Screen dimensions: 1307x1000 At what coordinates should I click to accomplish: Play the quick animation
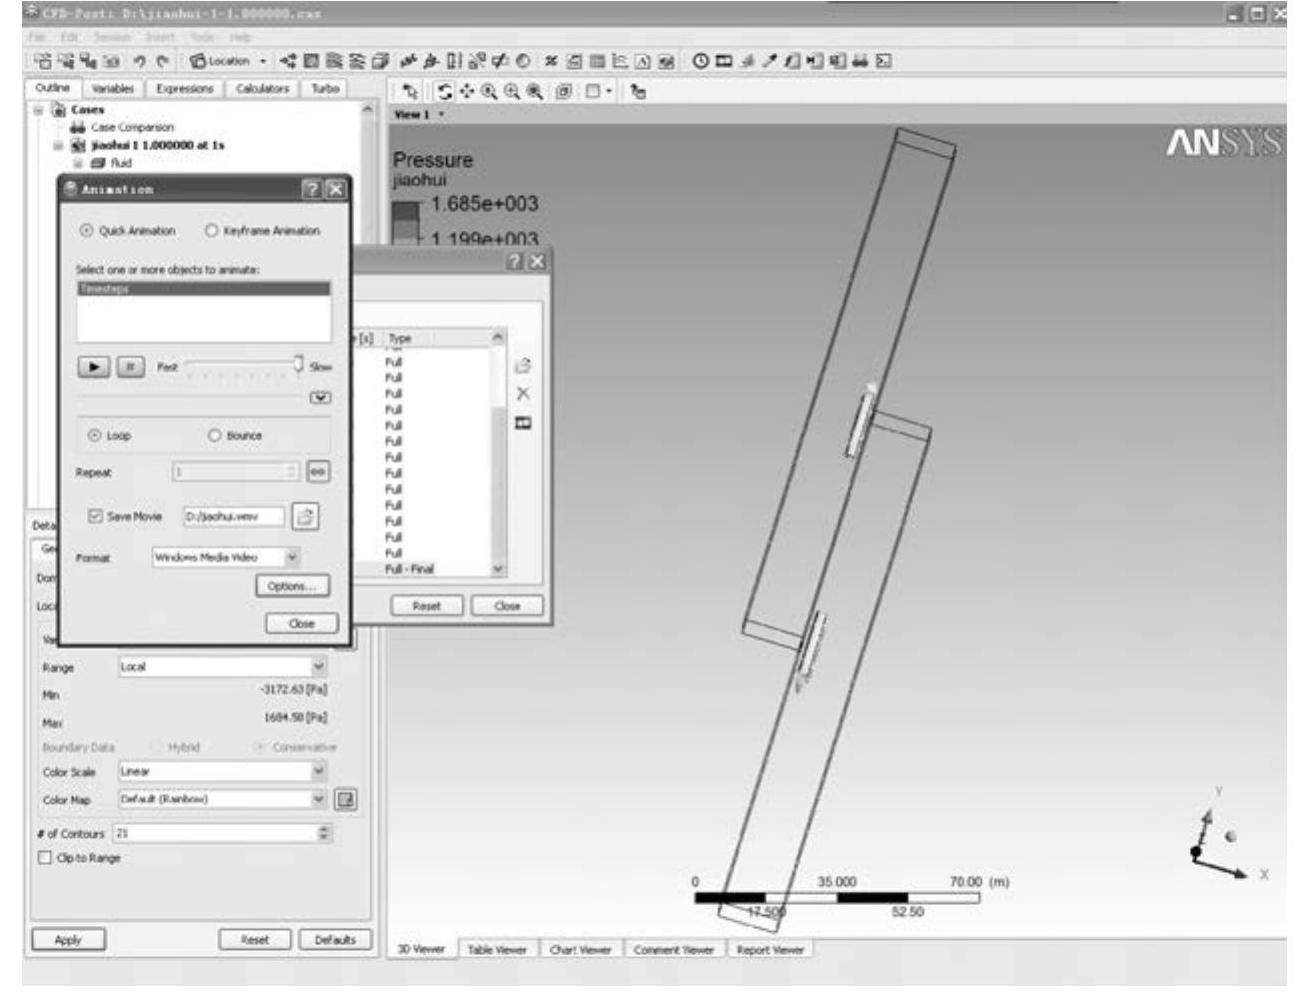[94, 367]
